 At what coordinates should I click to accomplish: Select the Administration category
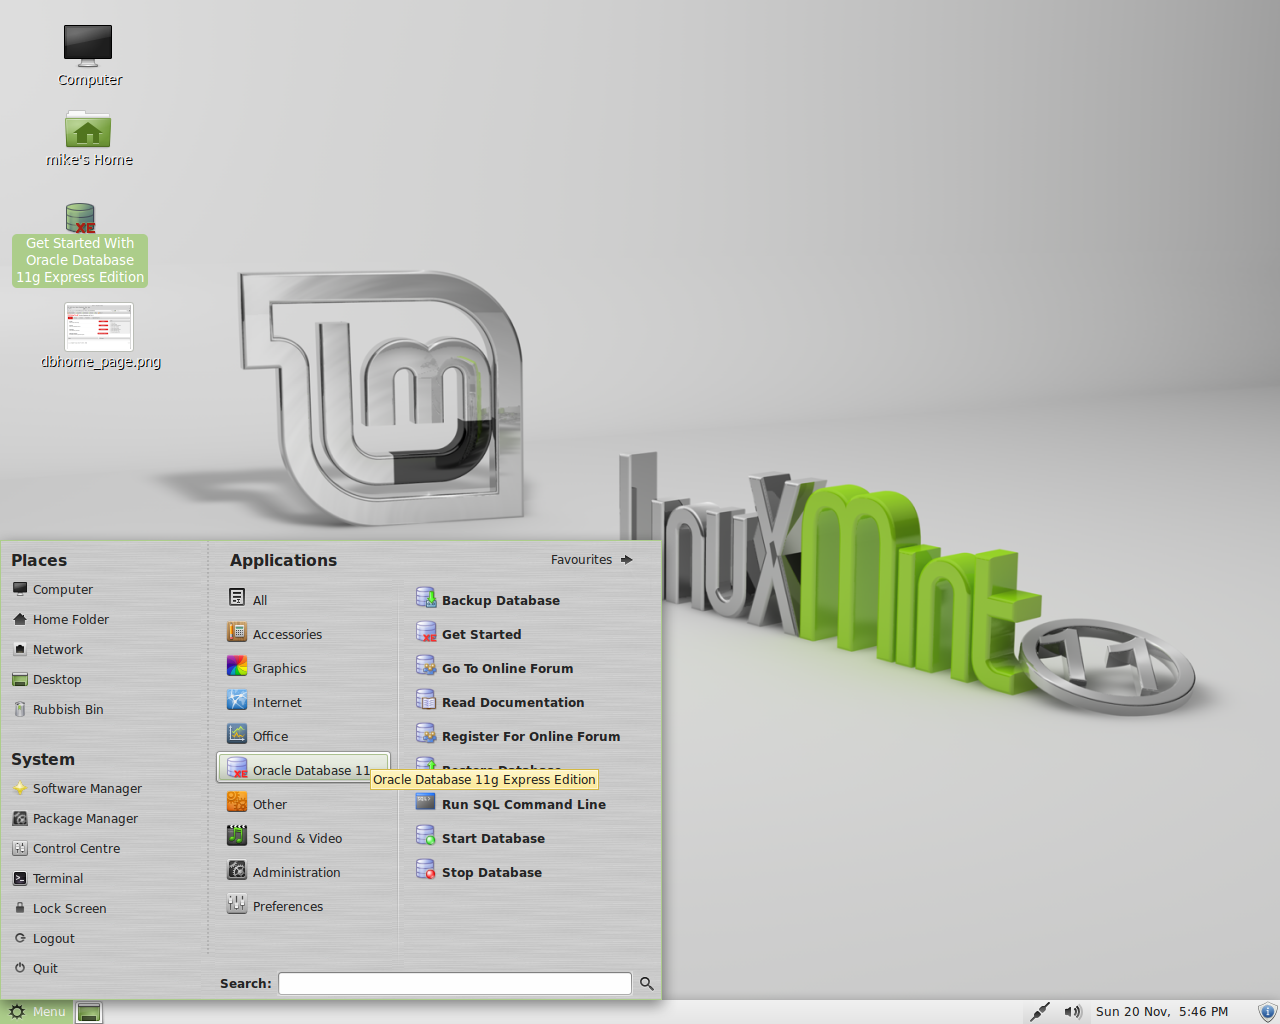(284, 872)
